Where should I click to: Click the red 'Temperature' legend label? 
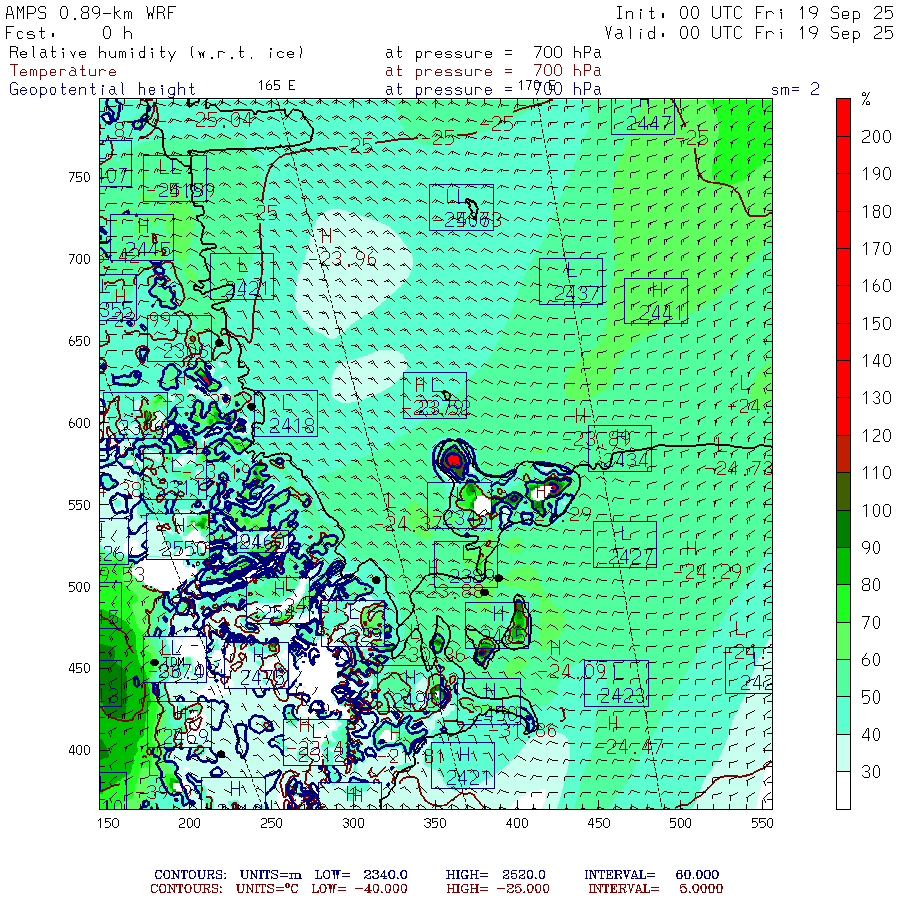click(63, 71)
